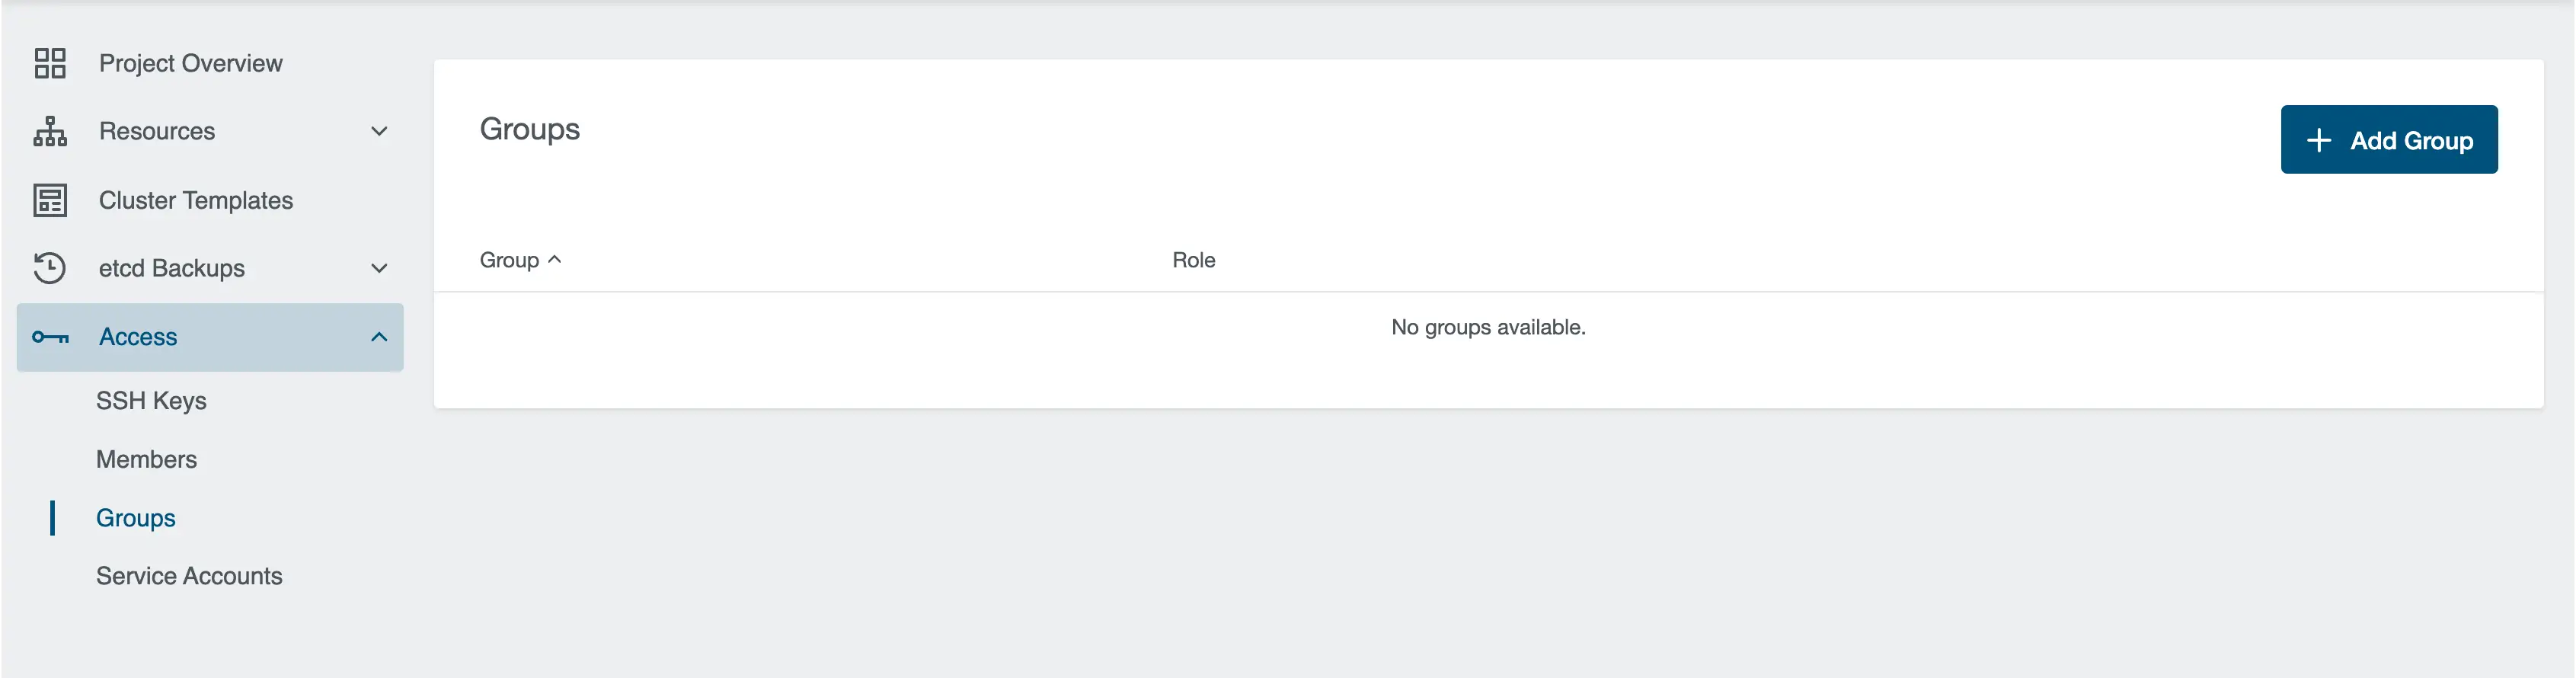Open Cluster Templates from the sidebar

click(196, 199)
